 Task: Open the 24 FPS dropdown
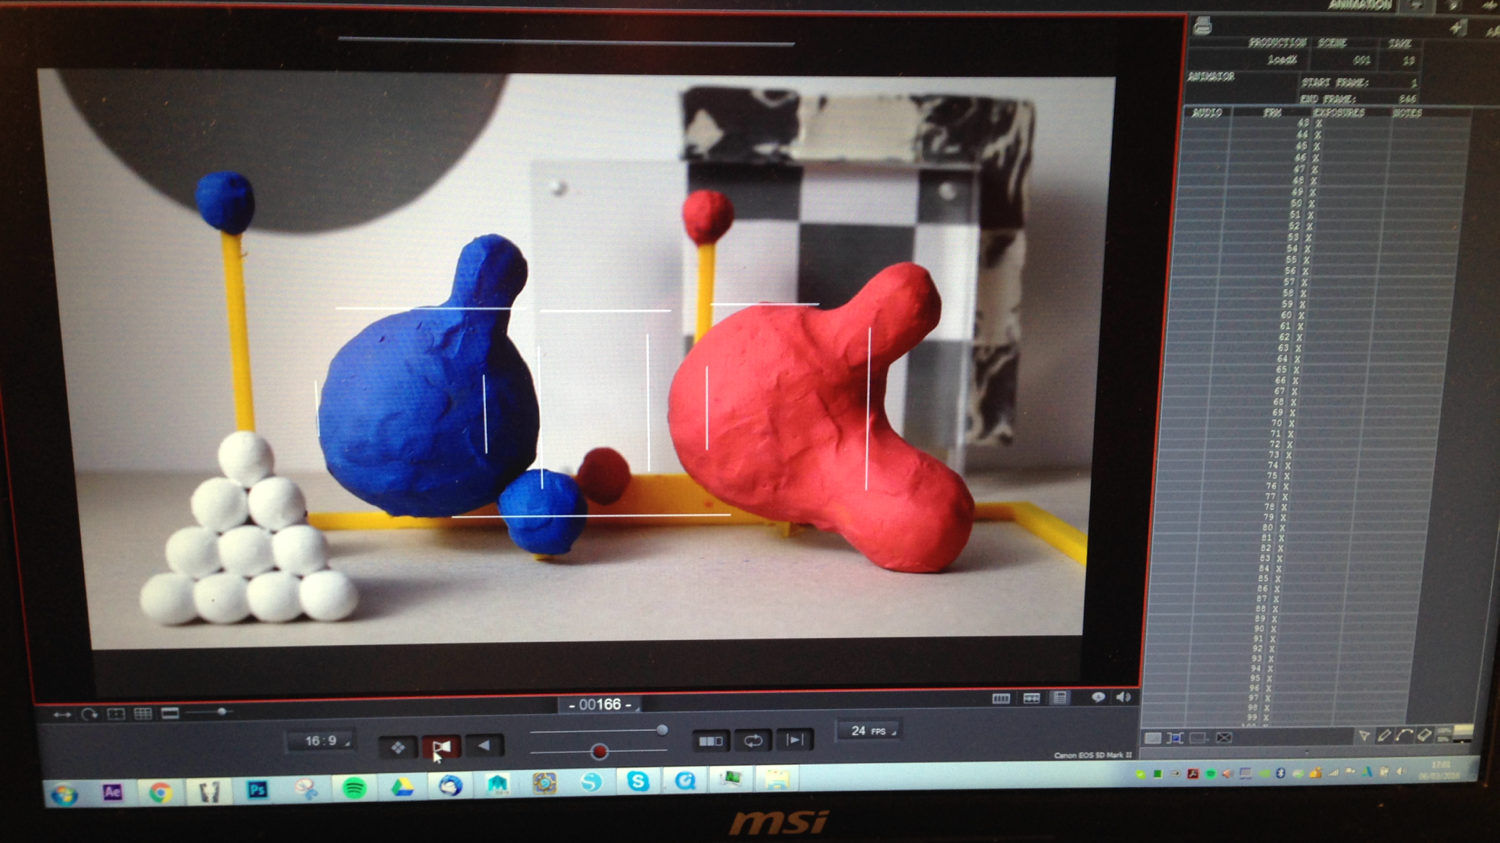click(x=868, y=731)
